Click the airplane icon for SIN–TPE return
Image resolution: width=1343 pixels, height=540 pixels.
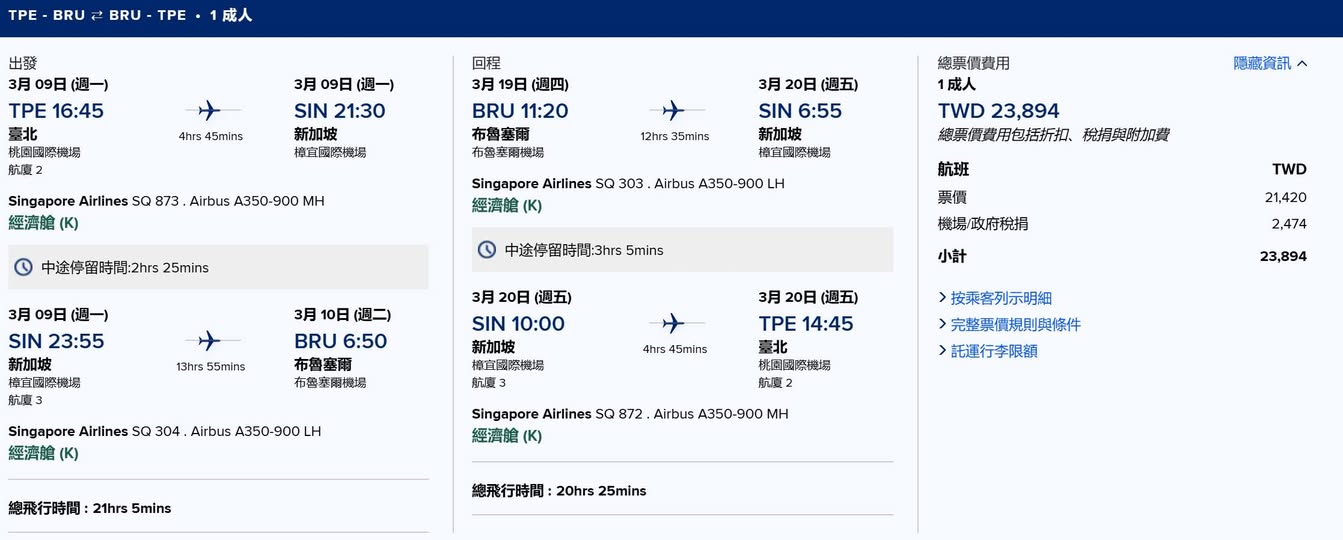coord(674,323)
